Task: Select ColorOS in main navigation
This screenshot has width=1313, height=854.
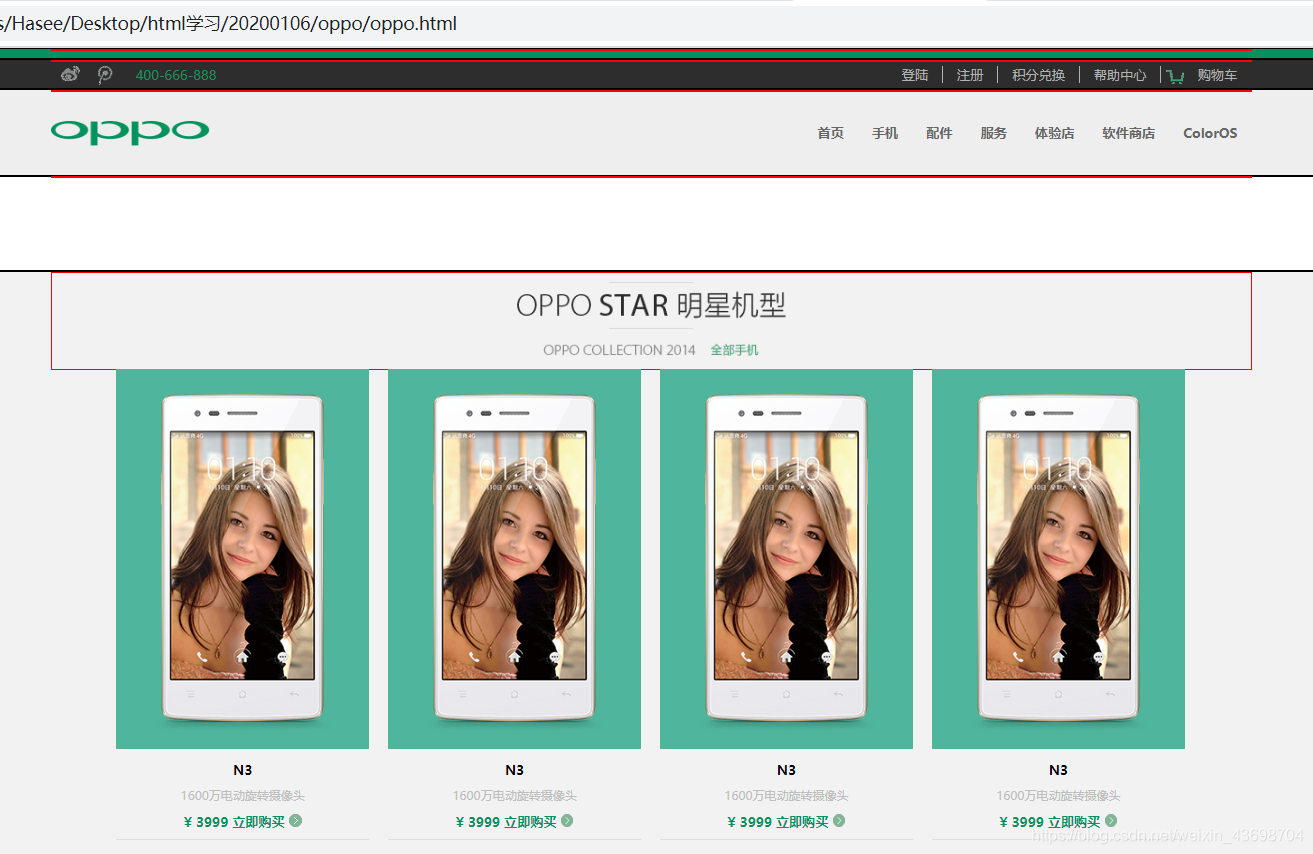Action: coord(1210,133)
